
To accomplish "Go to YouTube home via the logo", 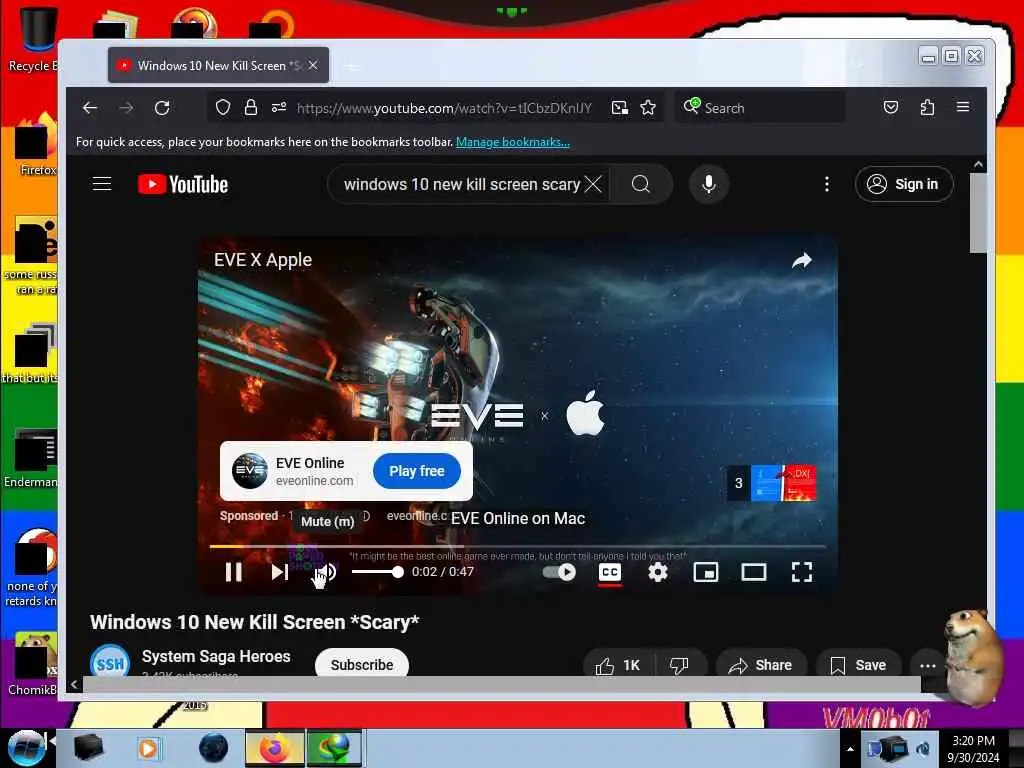I will coord(183,184).
